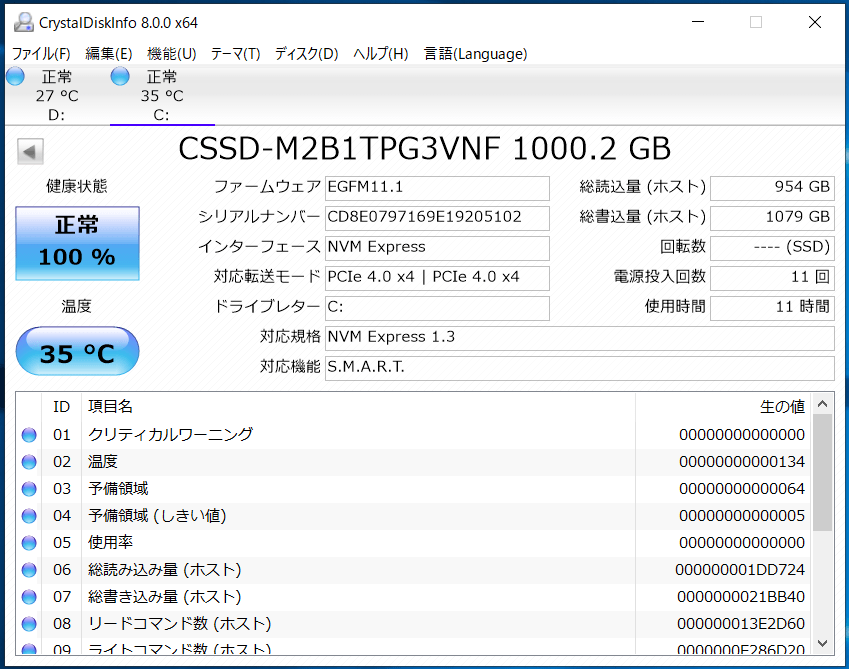Click the row name リードコマンド数 (ホスト)
Image resolution: width=849 pixels, height=669 pixels.
(x=180, y=624)
